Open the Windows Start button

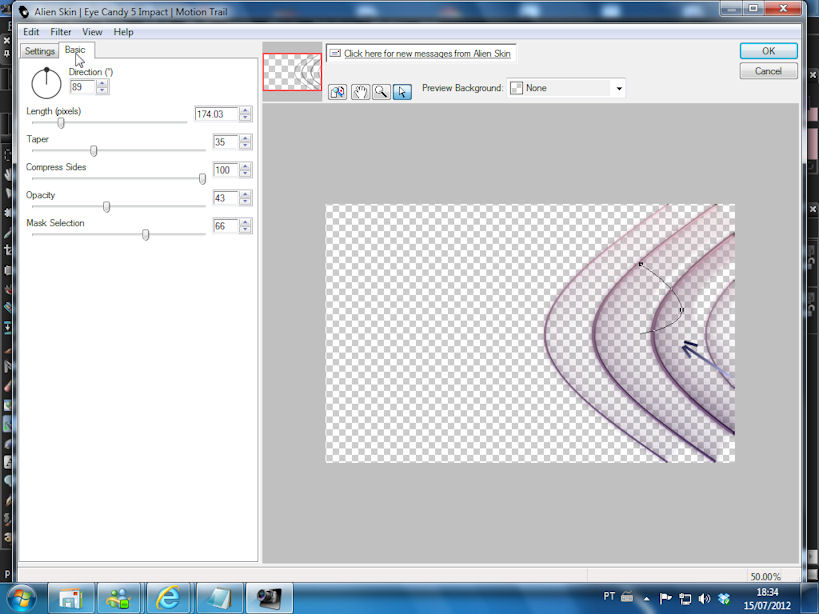coord(21,598)
